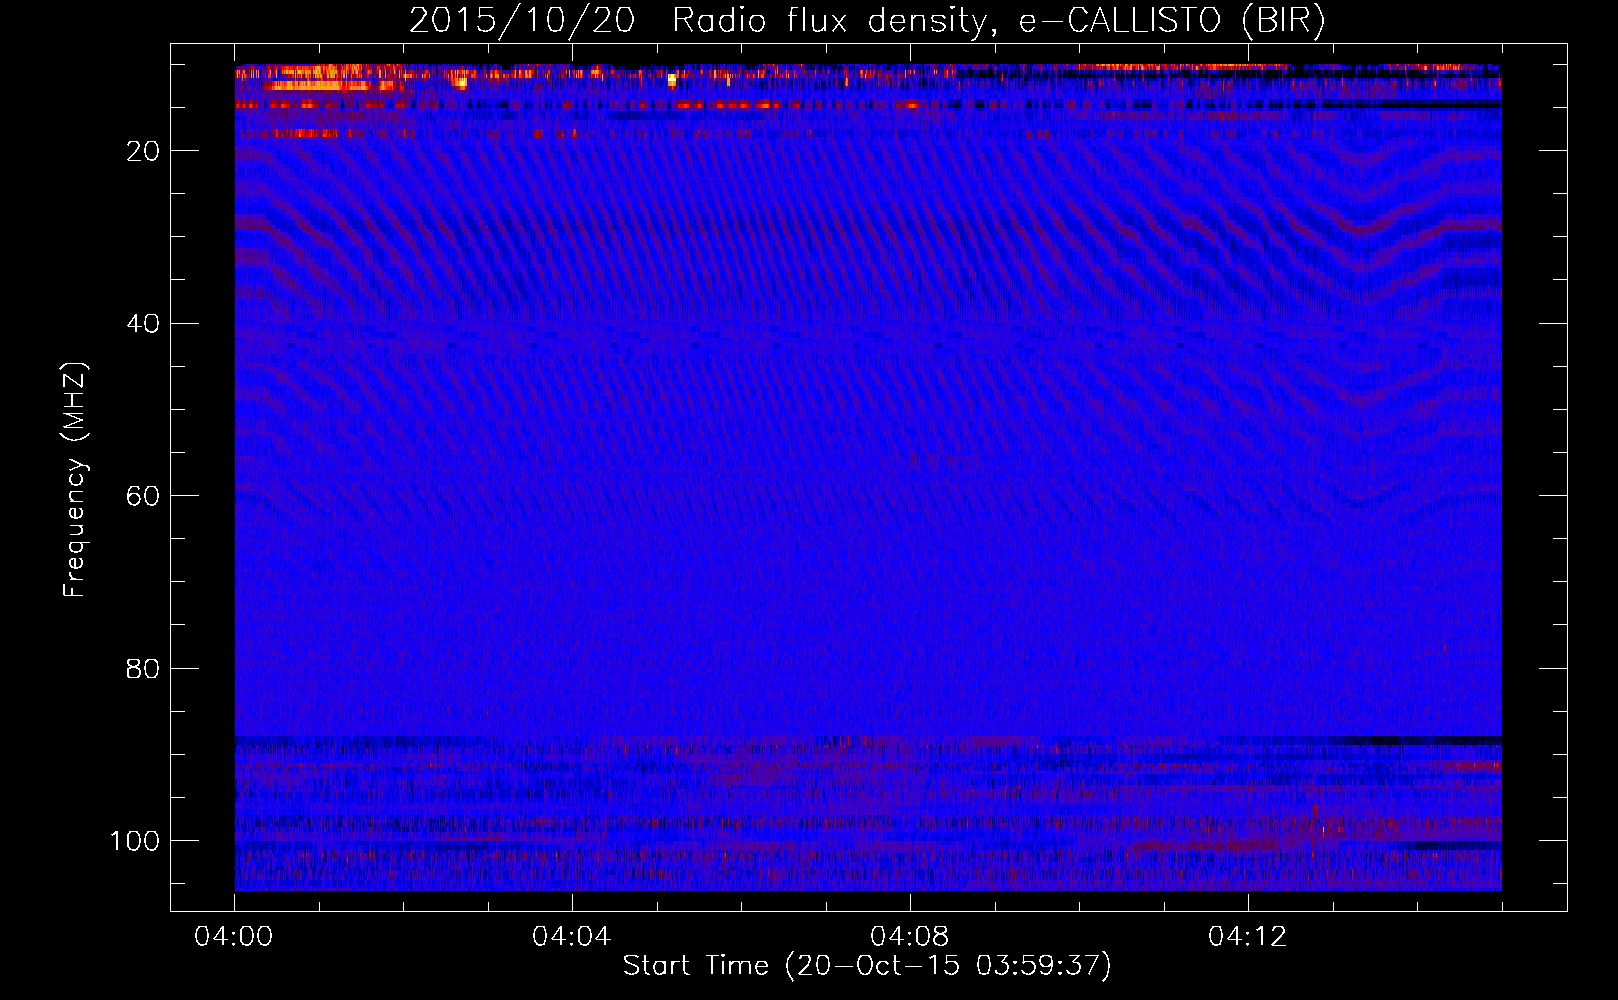
Task: Click the 40 MHz tick label
Action: point(144,324)
